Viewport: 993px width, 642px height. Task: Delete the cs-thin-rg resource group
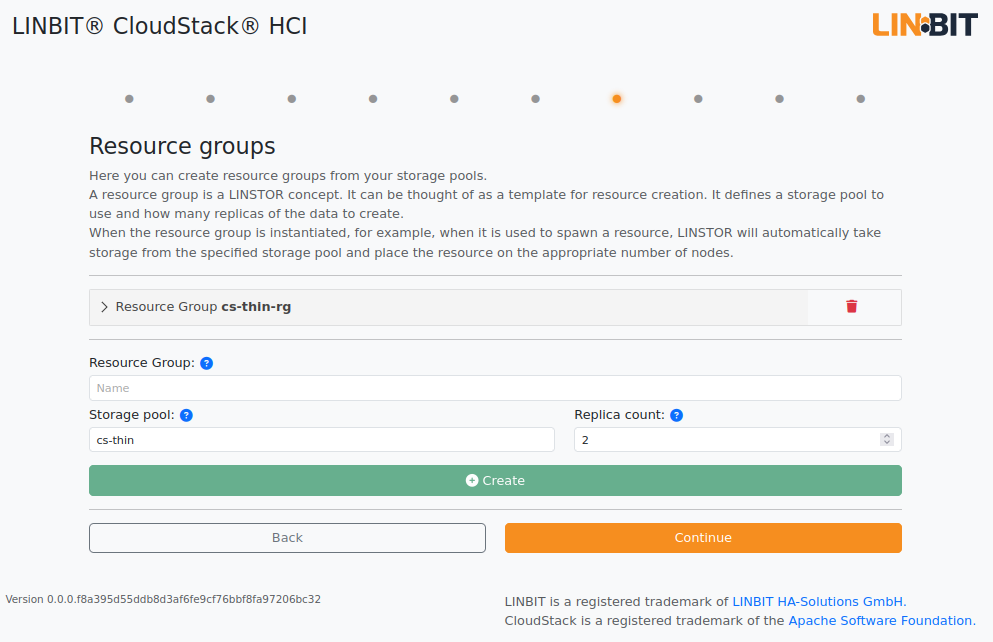click(851, 307)
